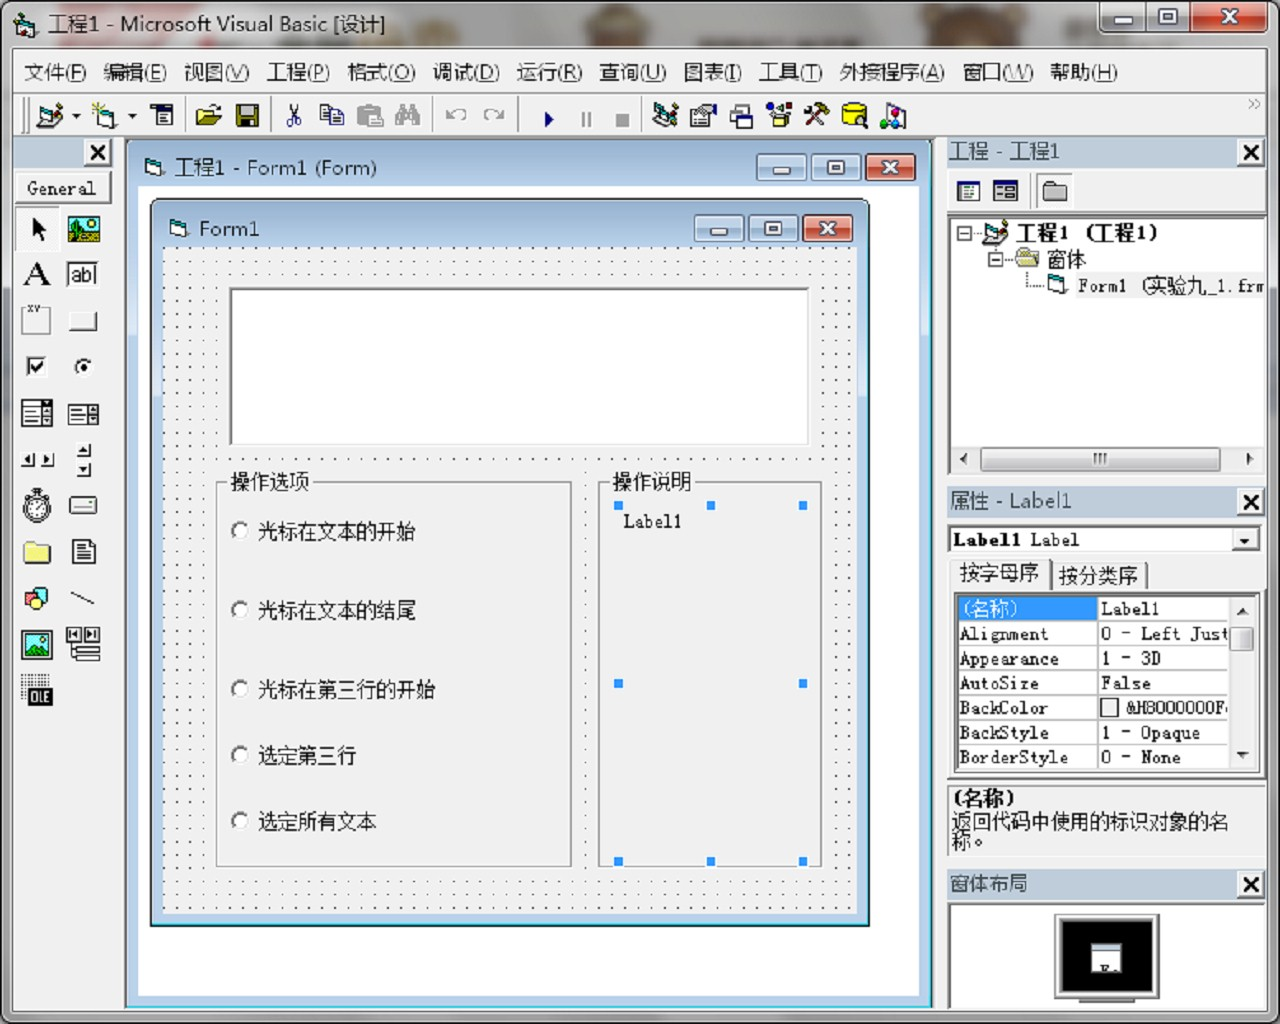Image resolution: width=1280 pixels, height=1024 pixels.
Task: Select the Shape tool in the toolbox
Action: coord(37,598)
